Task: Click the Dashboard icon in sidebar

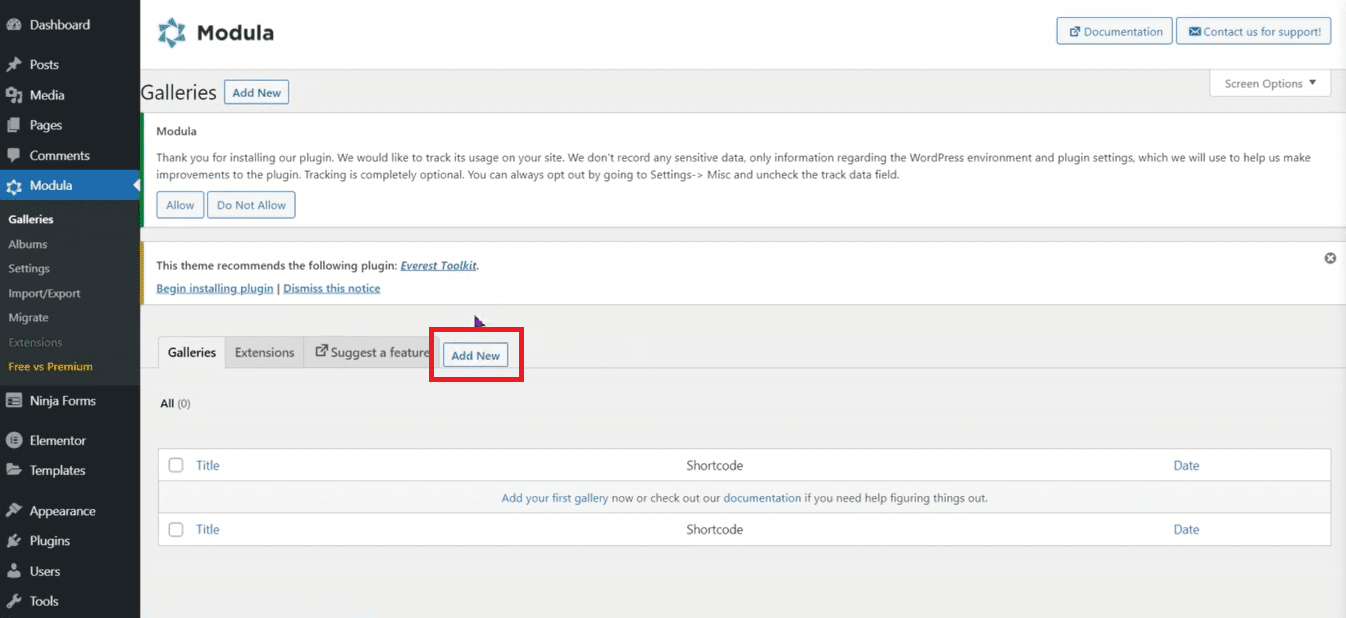Action: pyautogui.click(x=14, y=25)
